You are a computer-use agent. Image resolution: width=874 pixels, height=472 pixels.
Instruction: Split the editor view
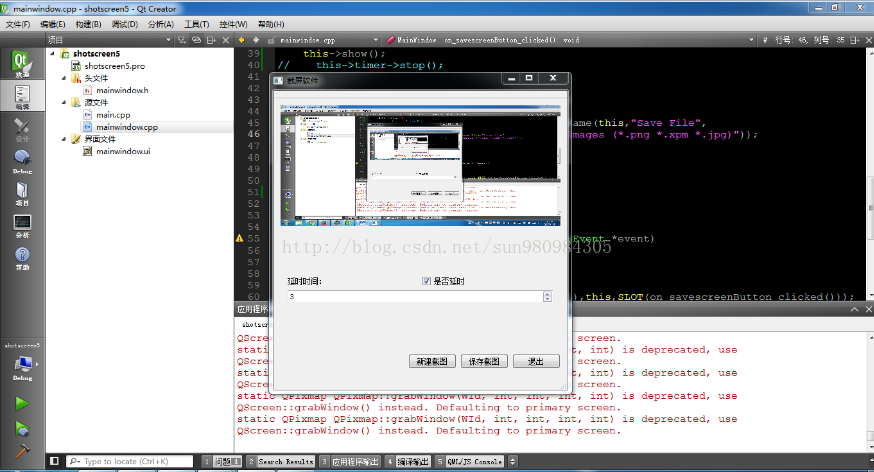[855, 40]
